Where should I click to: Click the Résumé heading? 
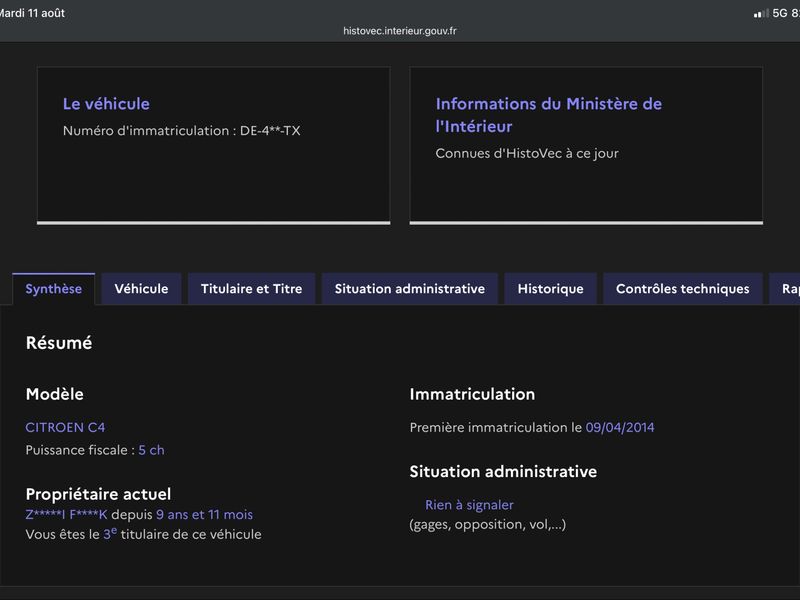59,343
